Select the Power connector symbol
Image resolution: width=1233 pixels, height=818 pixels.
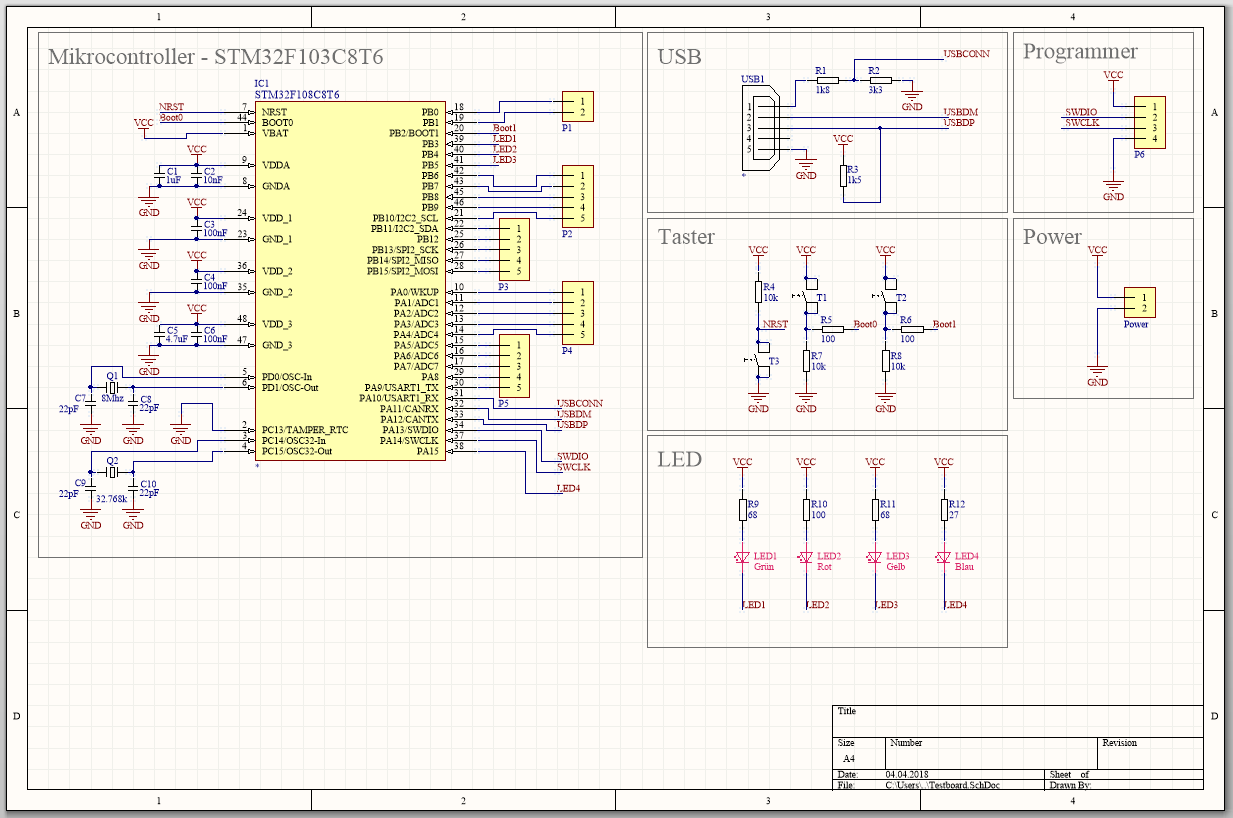pos(1140,303)
